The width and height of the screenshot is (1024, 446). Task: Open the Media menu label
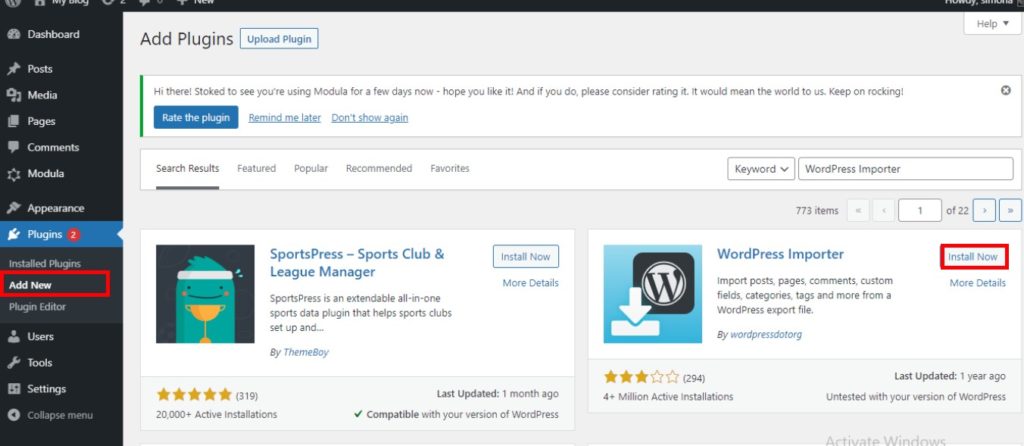click(x=42, y=95)
